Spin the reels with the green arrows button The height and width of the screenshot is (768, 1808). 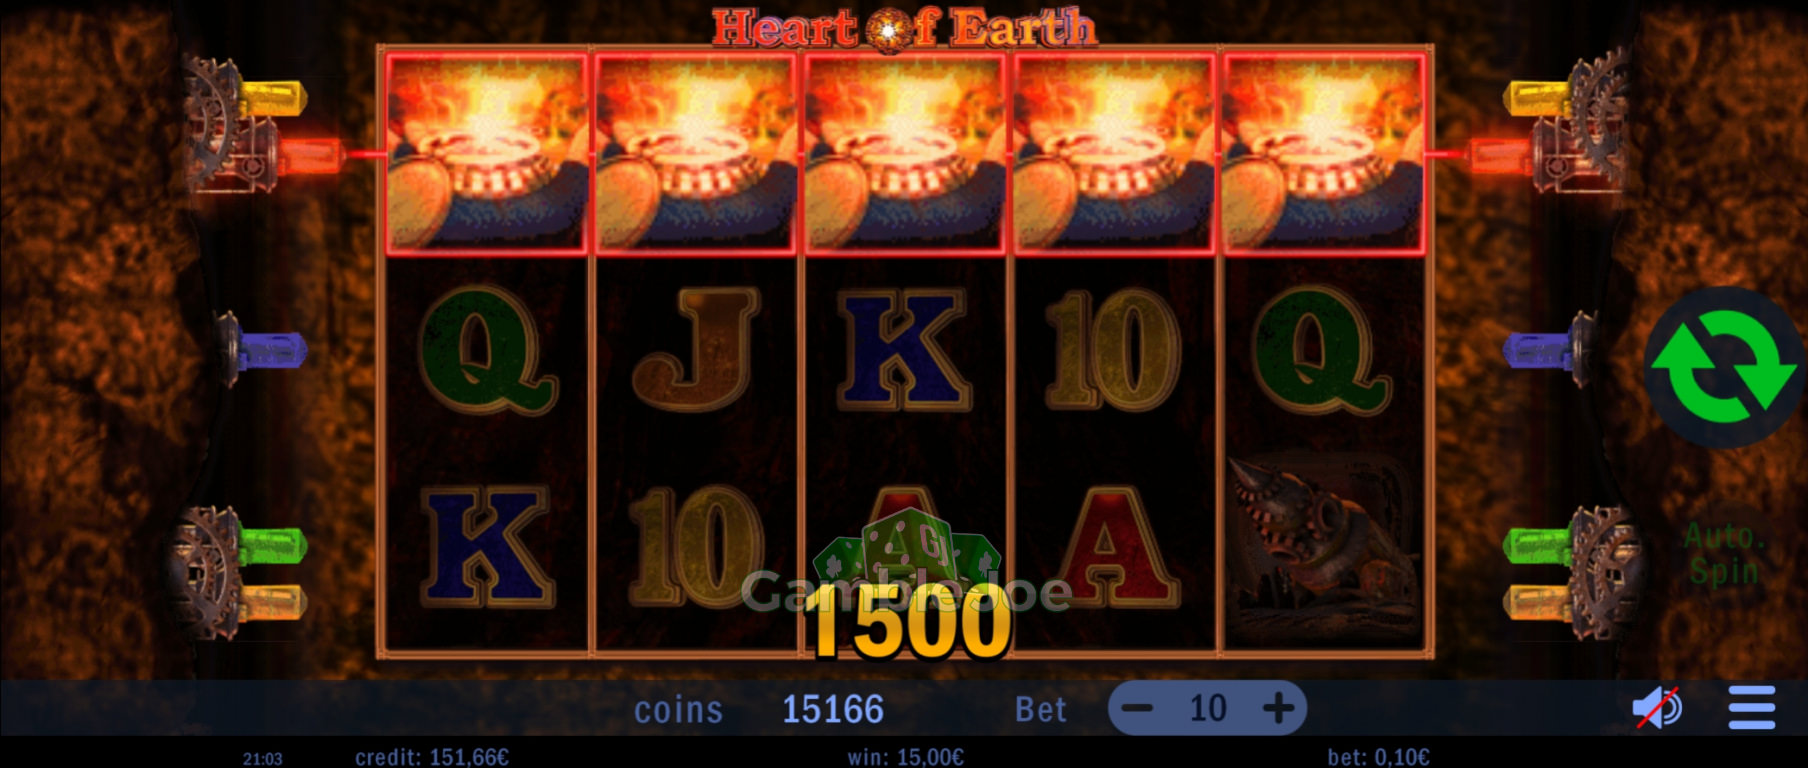pos(1724,367)
